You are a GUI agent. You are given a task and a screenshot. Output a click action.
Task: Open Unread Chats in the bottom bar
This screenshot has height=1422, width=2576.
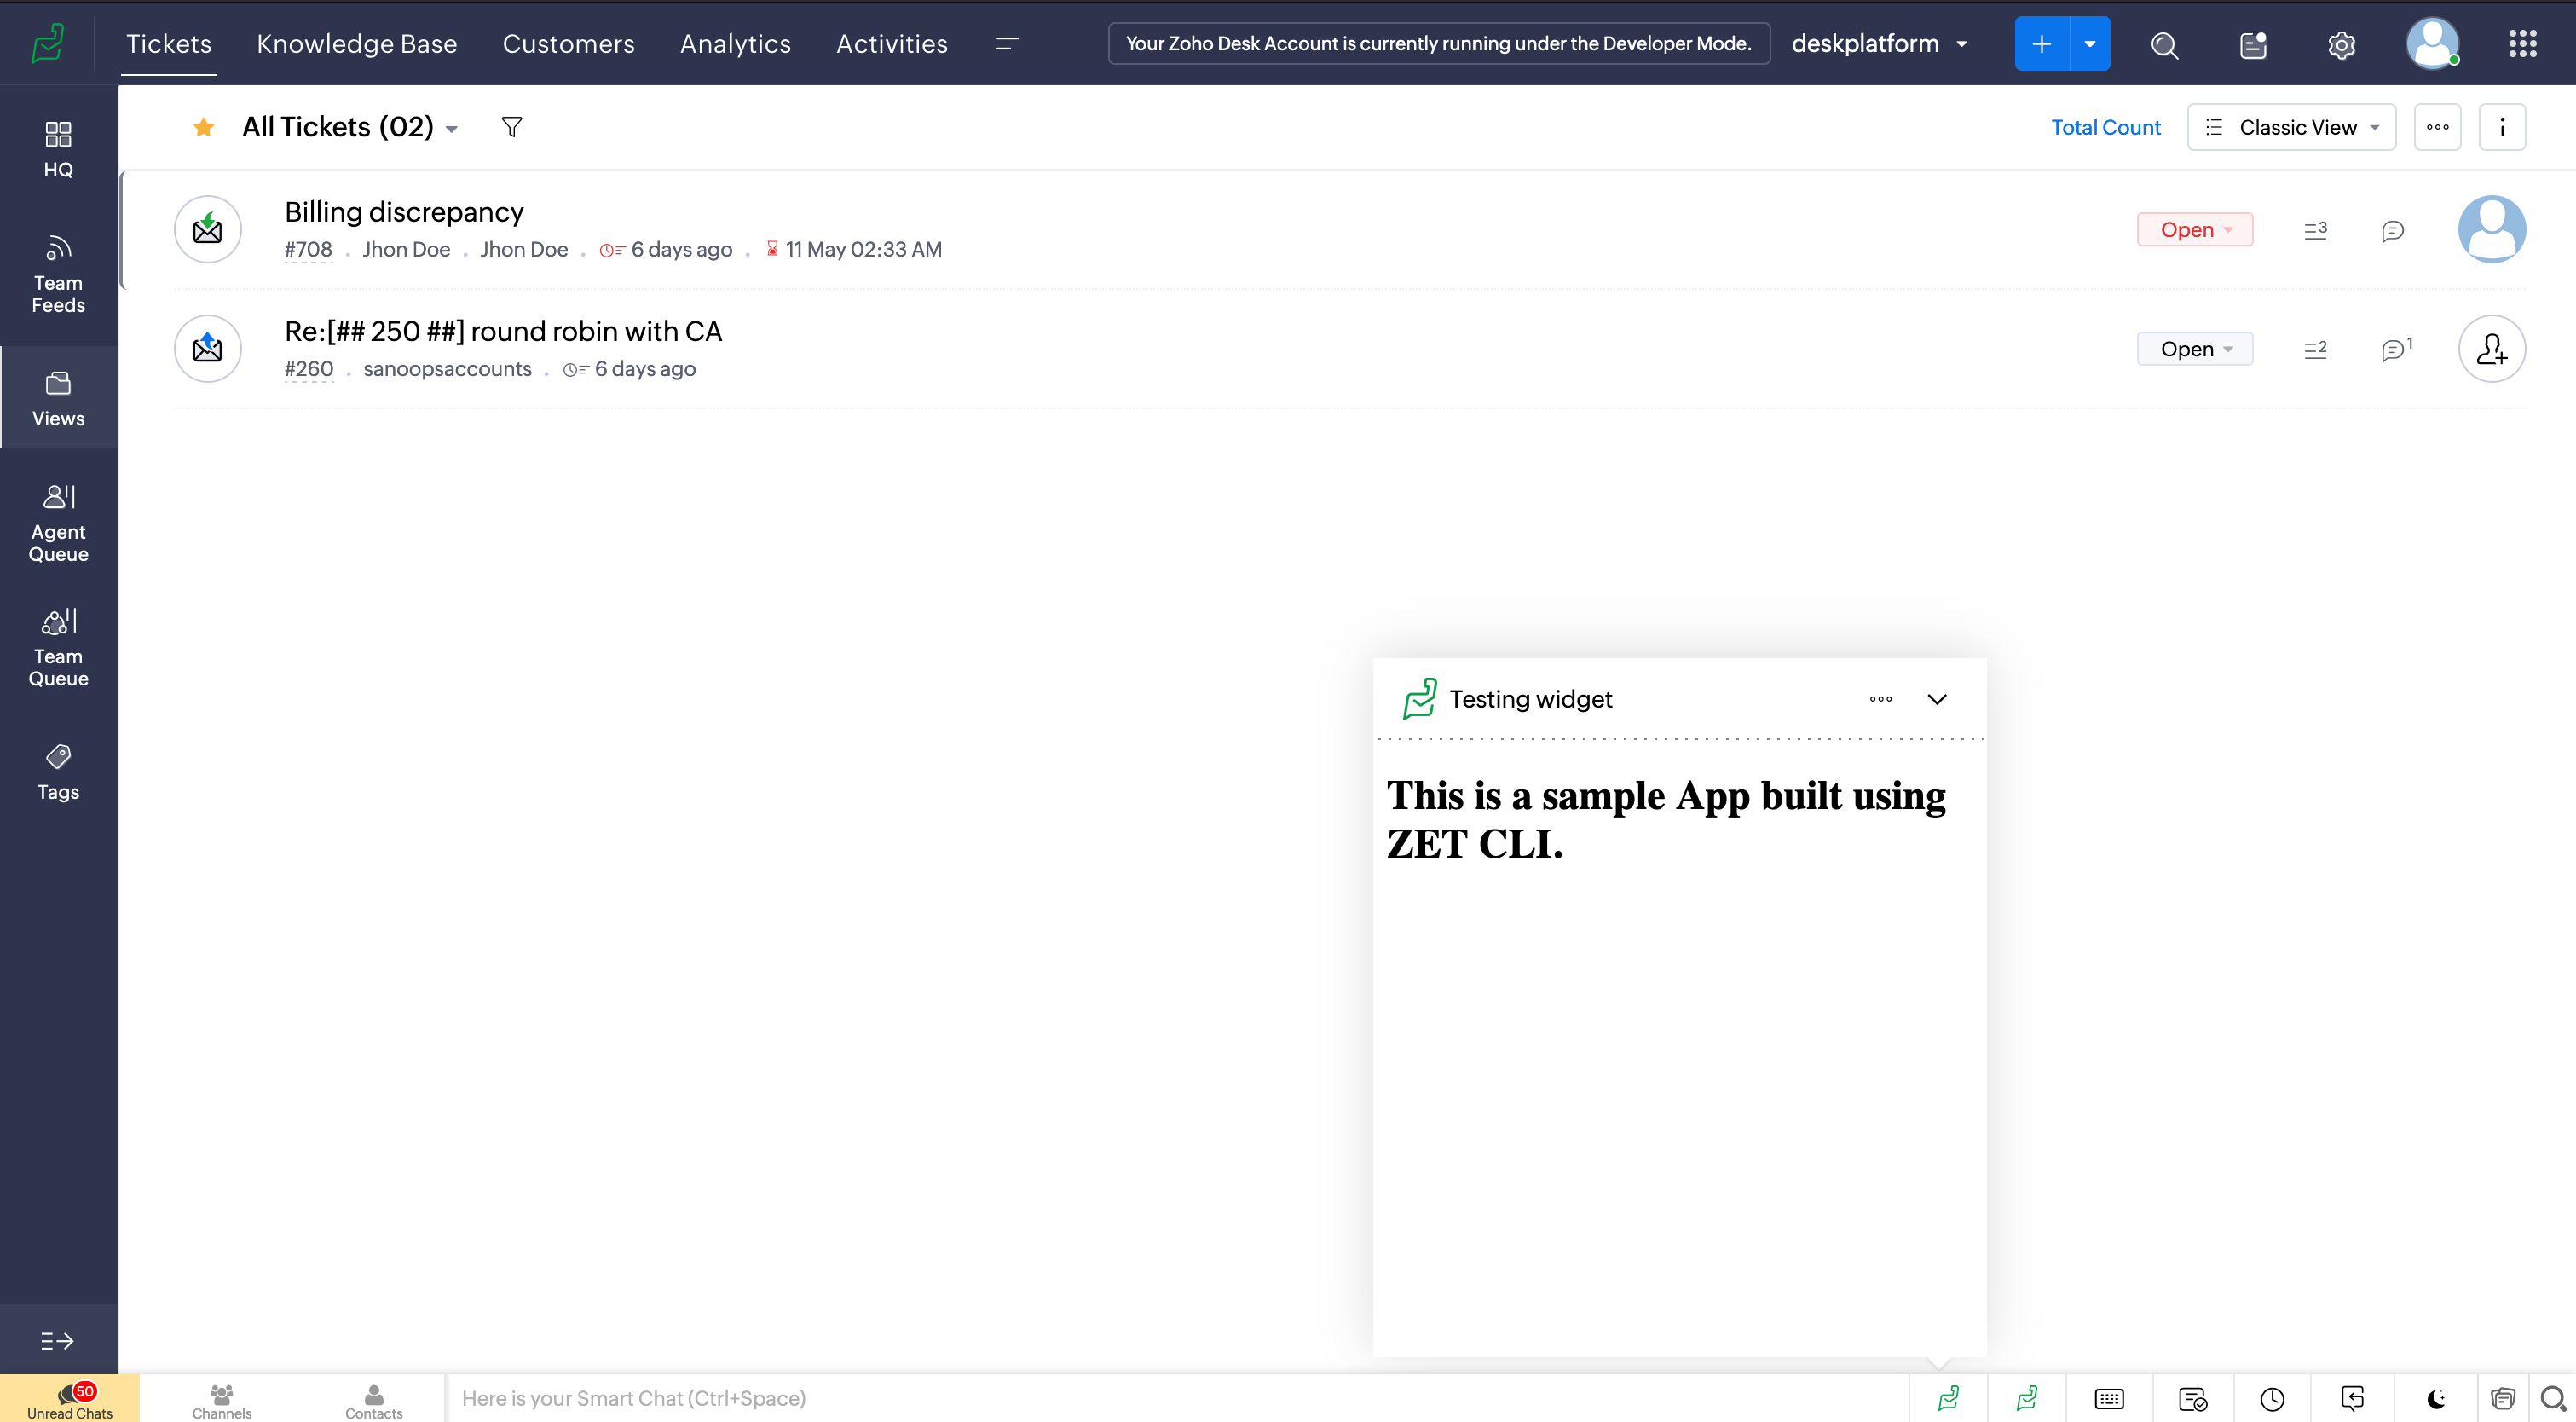click(x=70, y=1399)
